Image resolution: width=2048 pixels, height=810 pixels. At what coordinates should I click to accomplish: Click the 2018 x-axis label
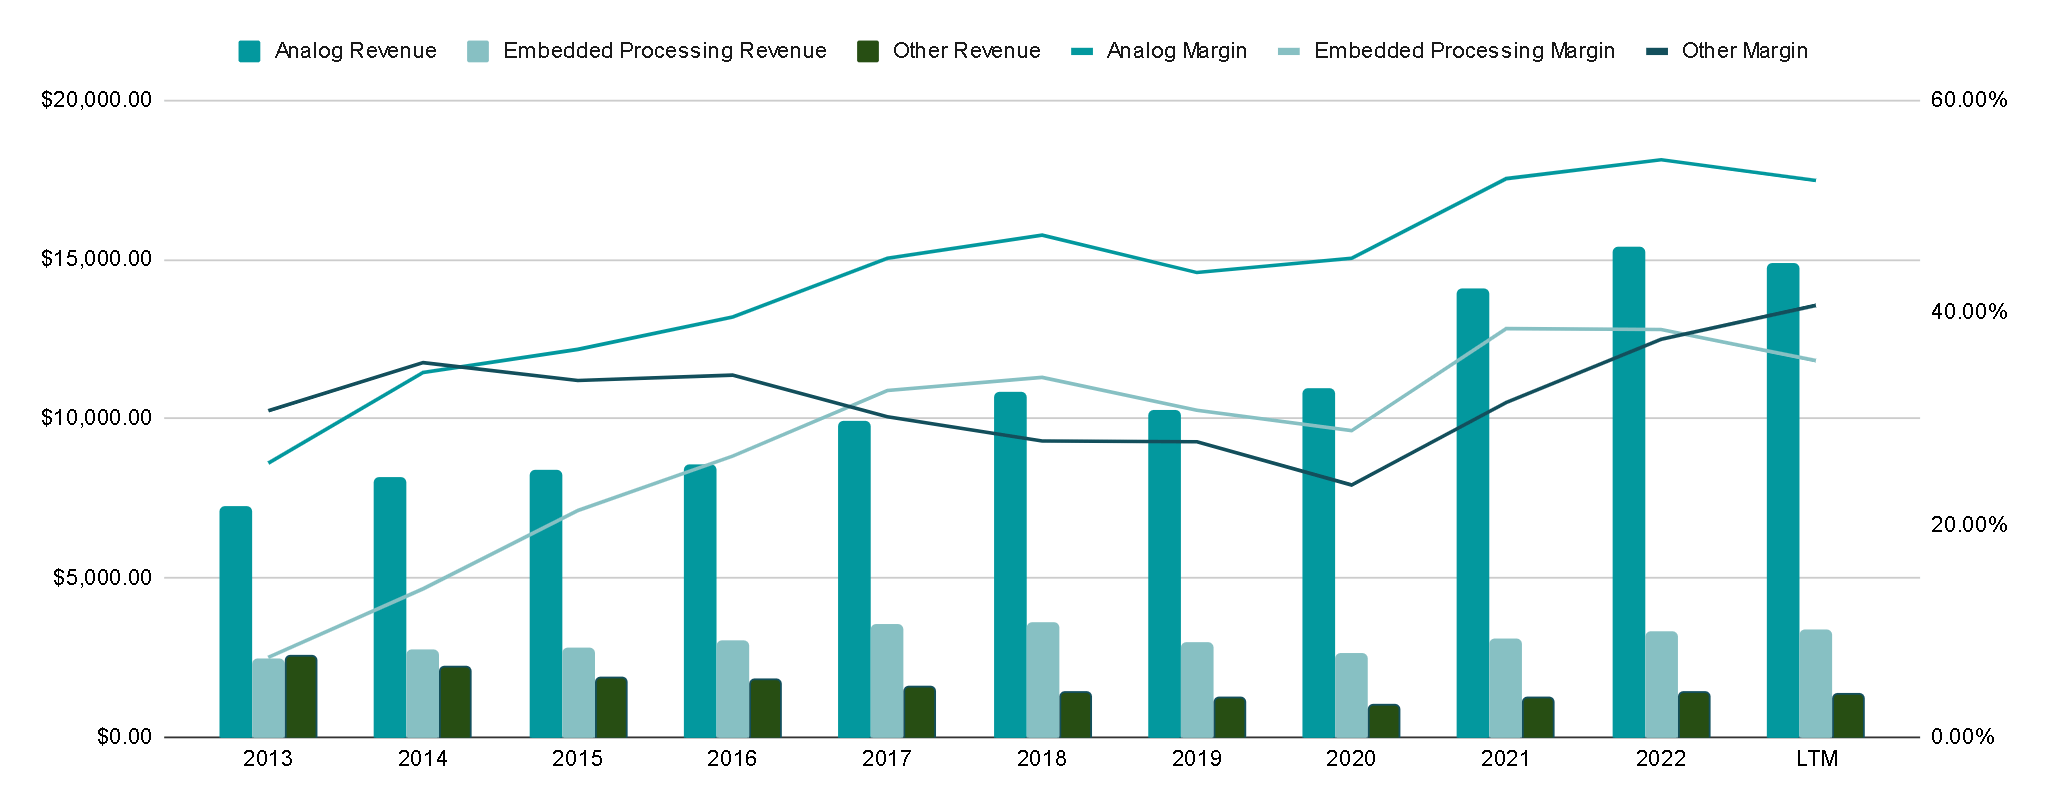pos(1042,759)
